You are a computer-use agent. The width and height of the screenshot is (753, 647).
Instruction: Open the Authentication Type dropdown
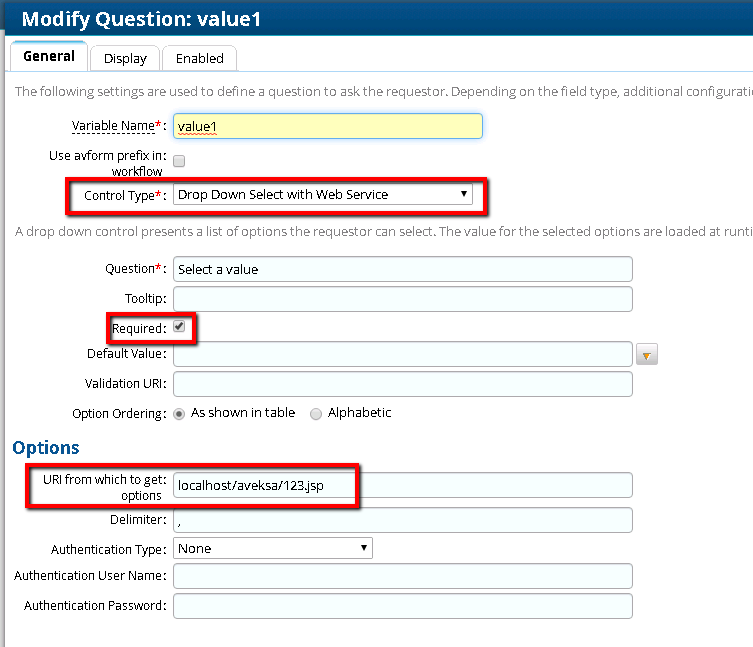pyautogui.click(x=272, y=548)
